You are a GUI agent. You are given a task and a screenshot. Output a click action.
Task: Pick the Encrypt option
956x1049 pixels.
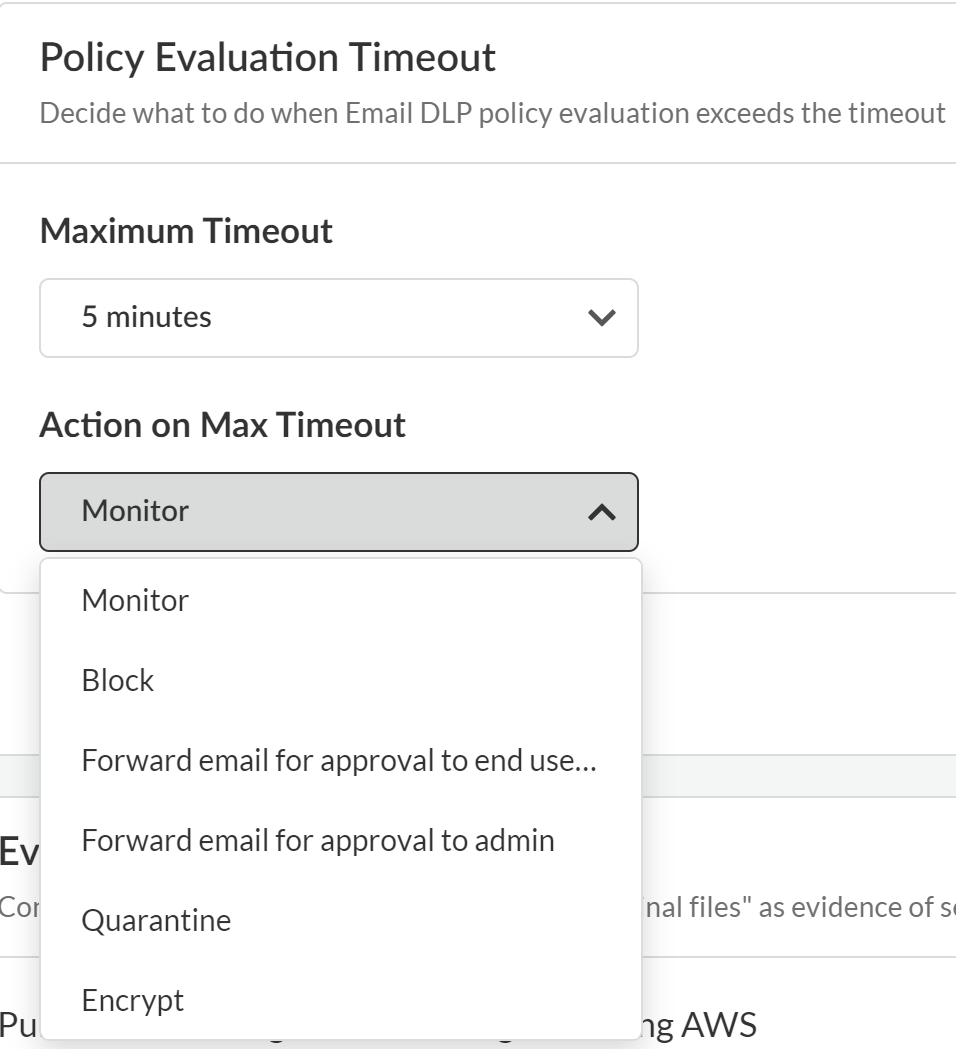(x=133, y=1000)
